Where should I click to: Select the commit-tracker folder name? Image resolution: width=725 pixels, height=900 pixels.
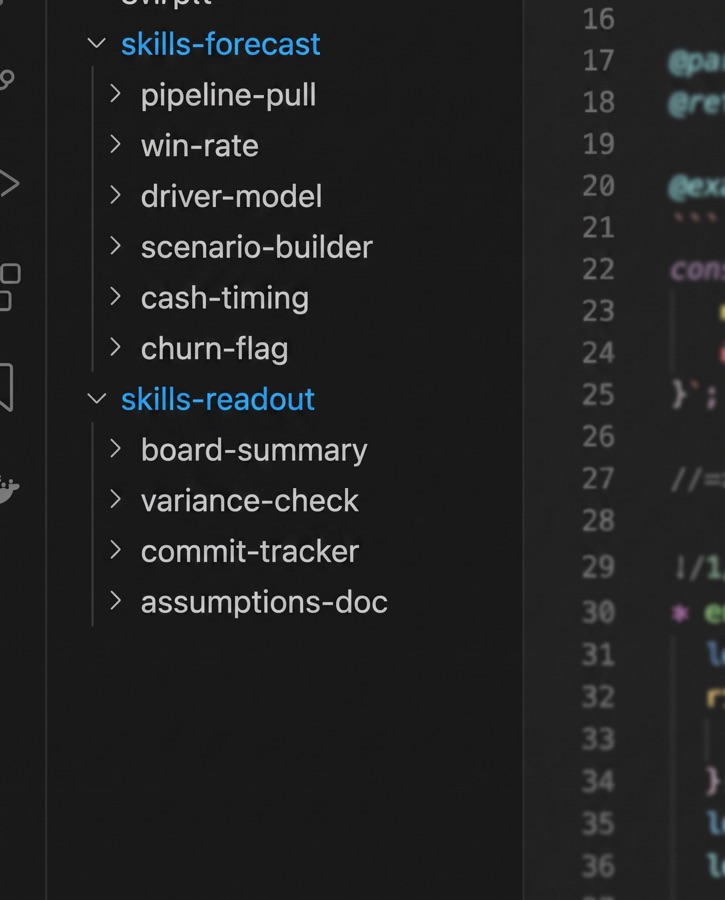[x=250, y=551]
